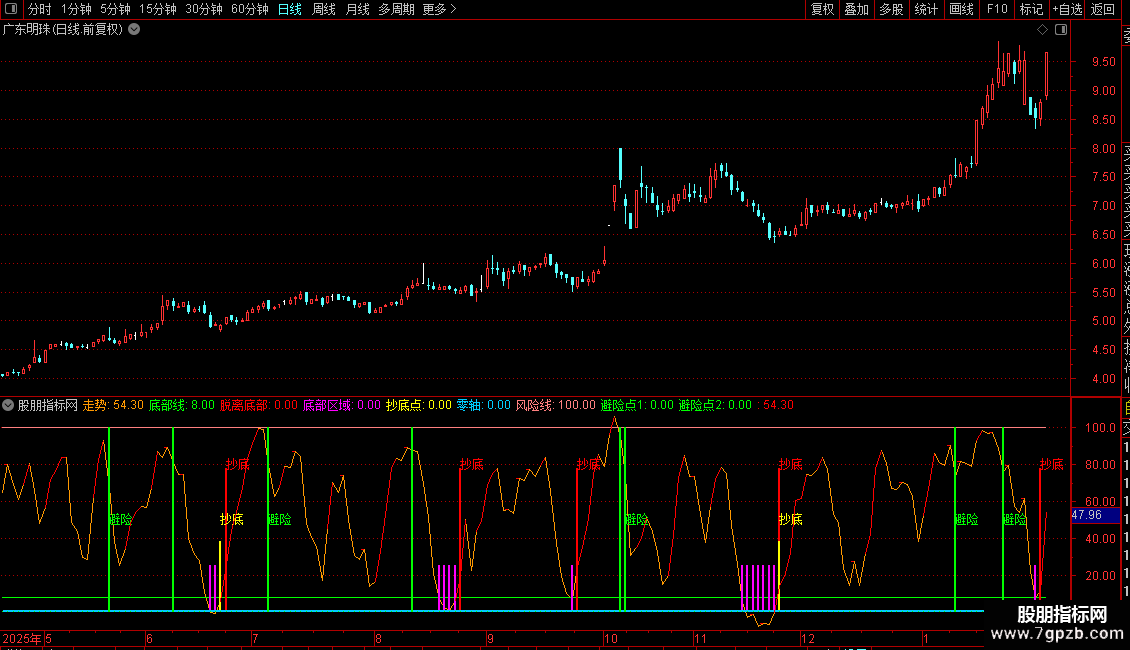The height and width of the screenshot is (650, 1130).
Task: Add stock with +自选 button
Action: pyautogui.click(x=1067, y=9)
